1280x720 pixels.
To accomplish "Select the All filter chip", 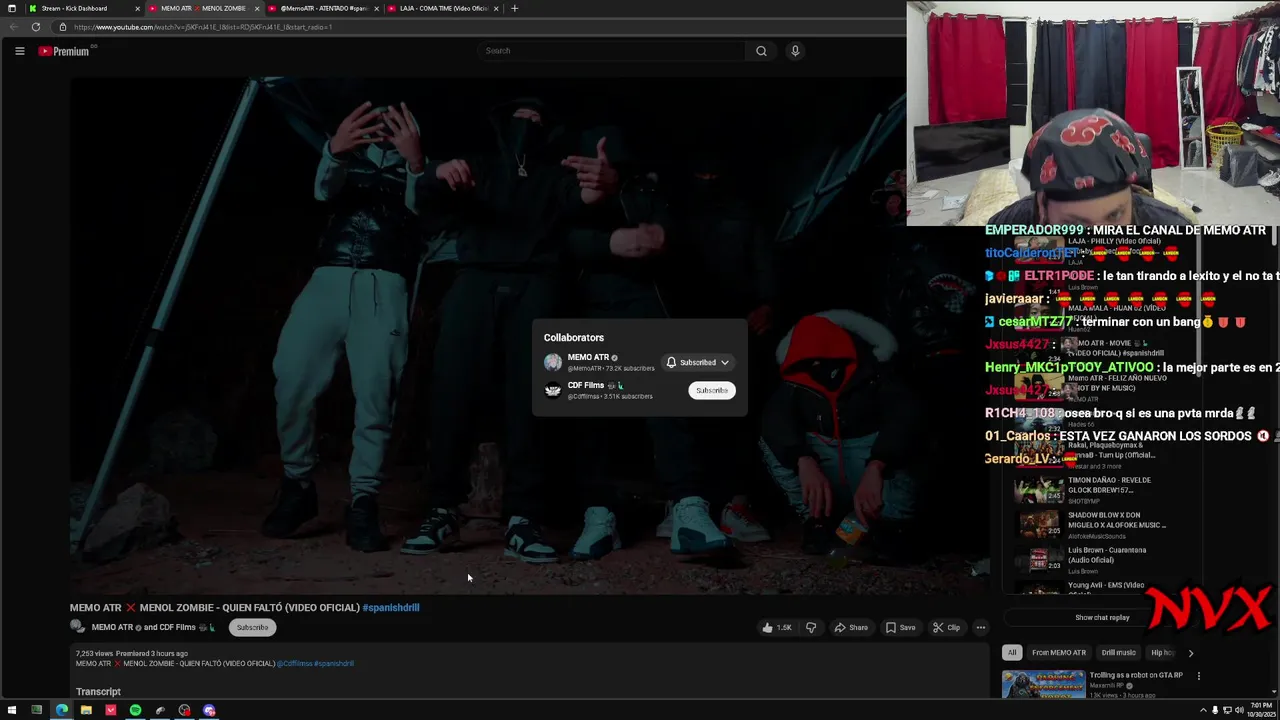I will click(1012, 653).
